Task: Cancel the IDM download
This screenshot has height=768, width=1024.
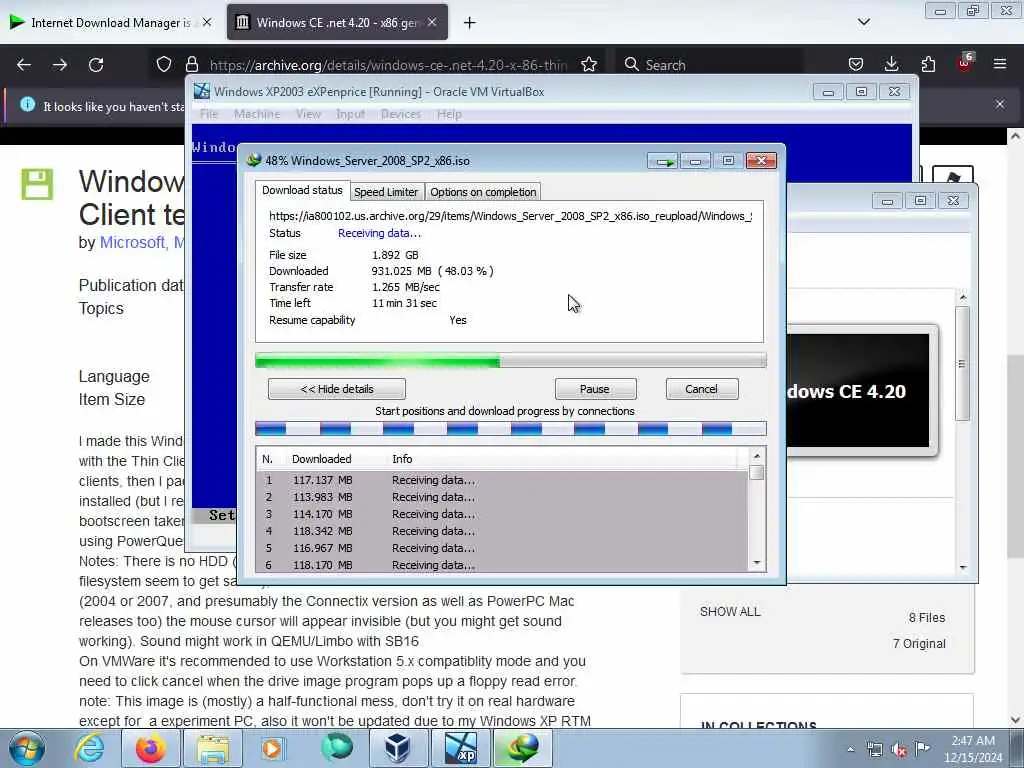Action: click(701, 389)
